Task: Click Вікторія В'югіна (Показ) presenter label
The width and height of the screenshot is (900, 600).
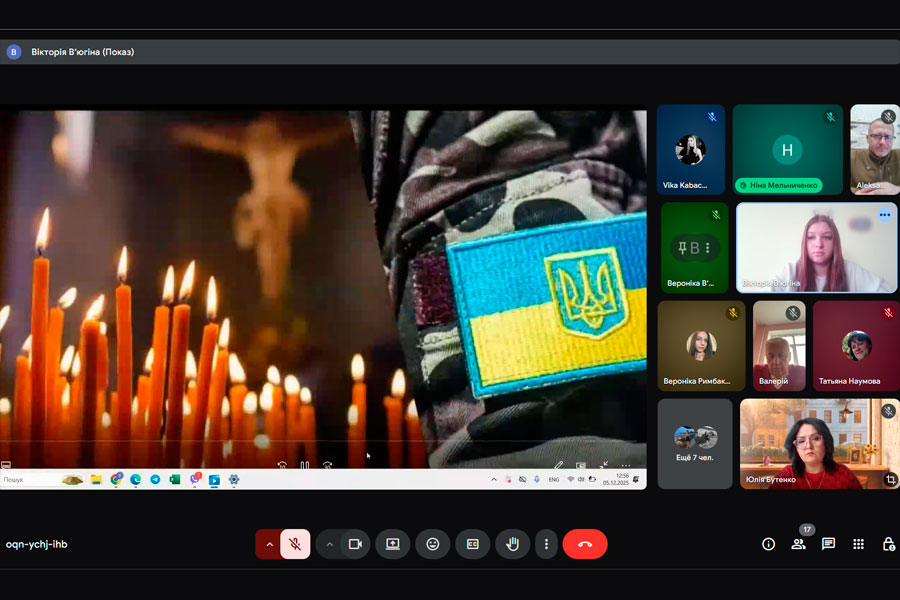Action: point(83,52)
